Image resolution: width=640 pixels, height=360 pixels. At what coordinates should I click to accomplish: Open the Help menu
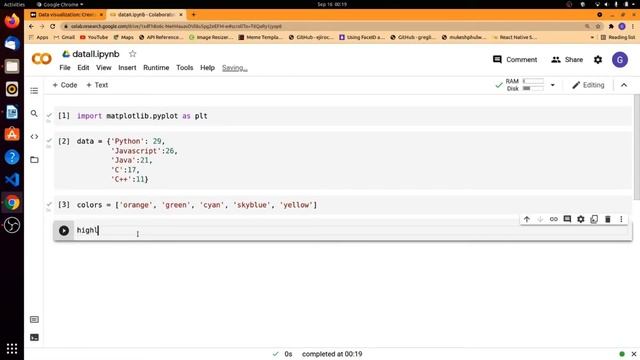point(207,68)
